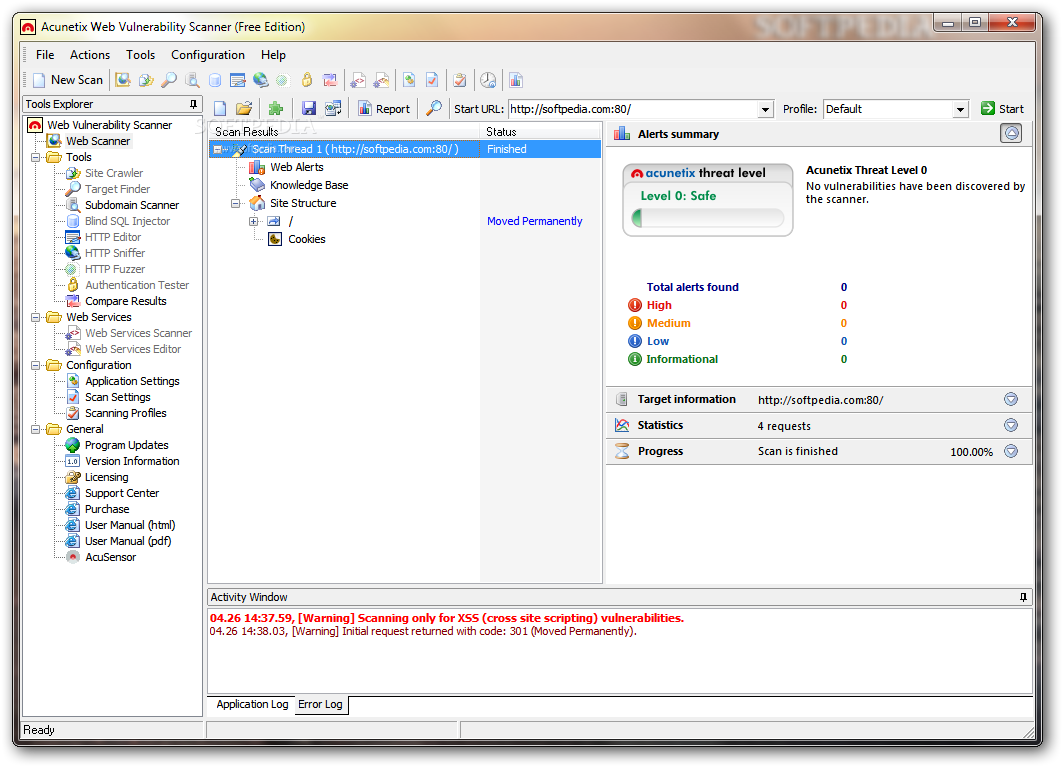This screenshot has height=767, width=1063.
Task: Open the Web Scanner toolbar icon
Action: (123, 80)
